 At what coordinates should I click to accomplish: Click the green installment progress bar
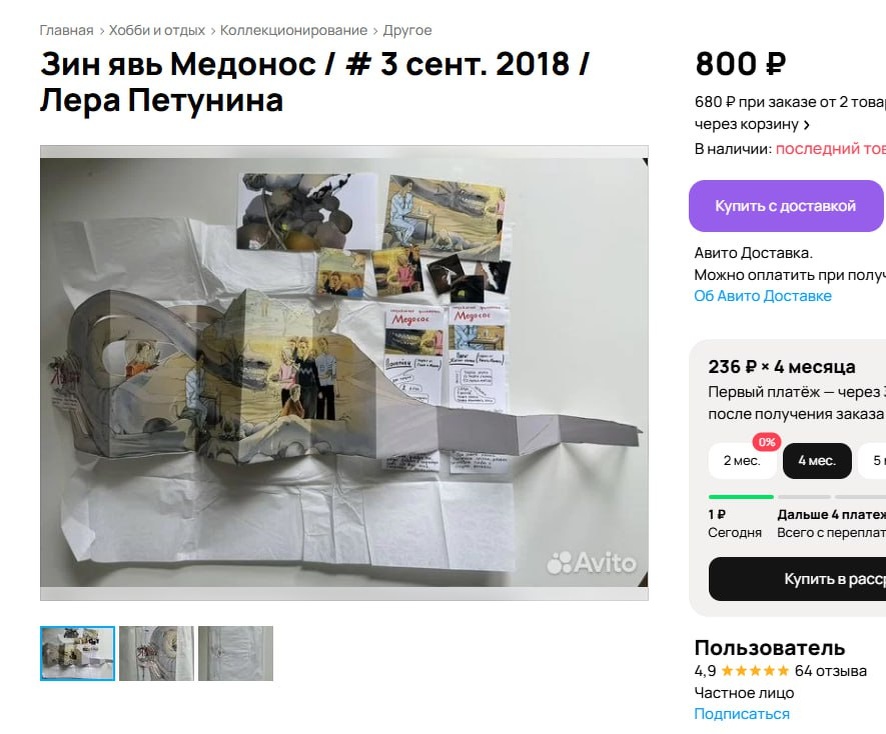pos(741,497)
